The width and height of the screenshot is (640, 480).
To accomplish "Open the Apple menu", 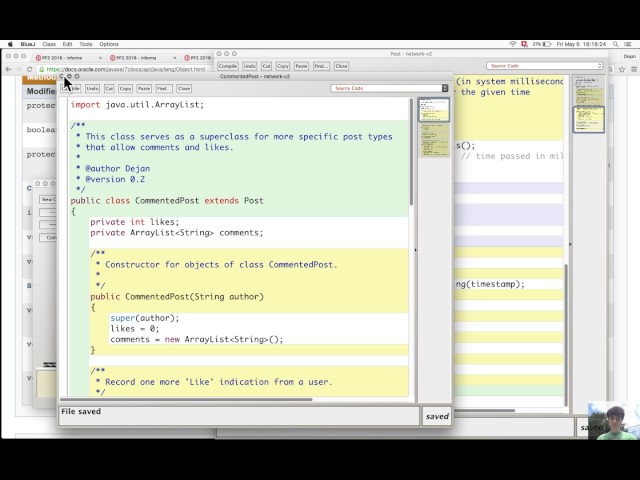I will click(10, 44).
